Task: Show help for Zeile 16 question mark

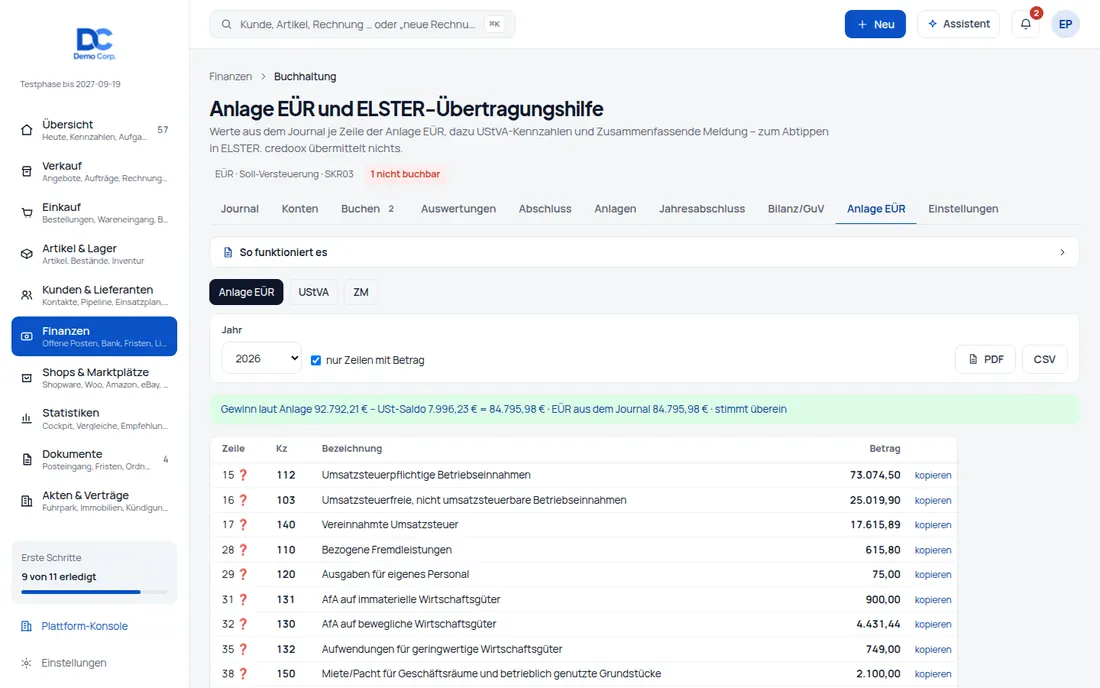Action: point(243,500)
